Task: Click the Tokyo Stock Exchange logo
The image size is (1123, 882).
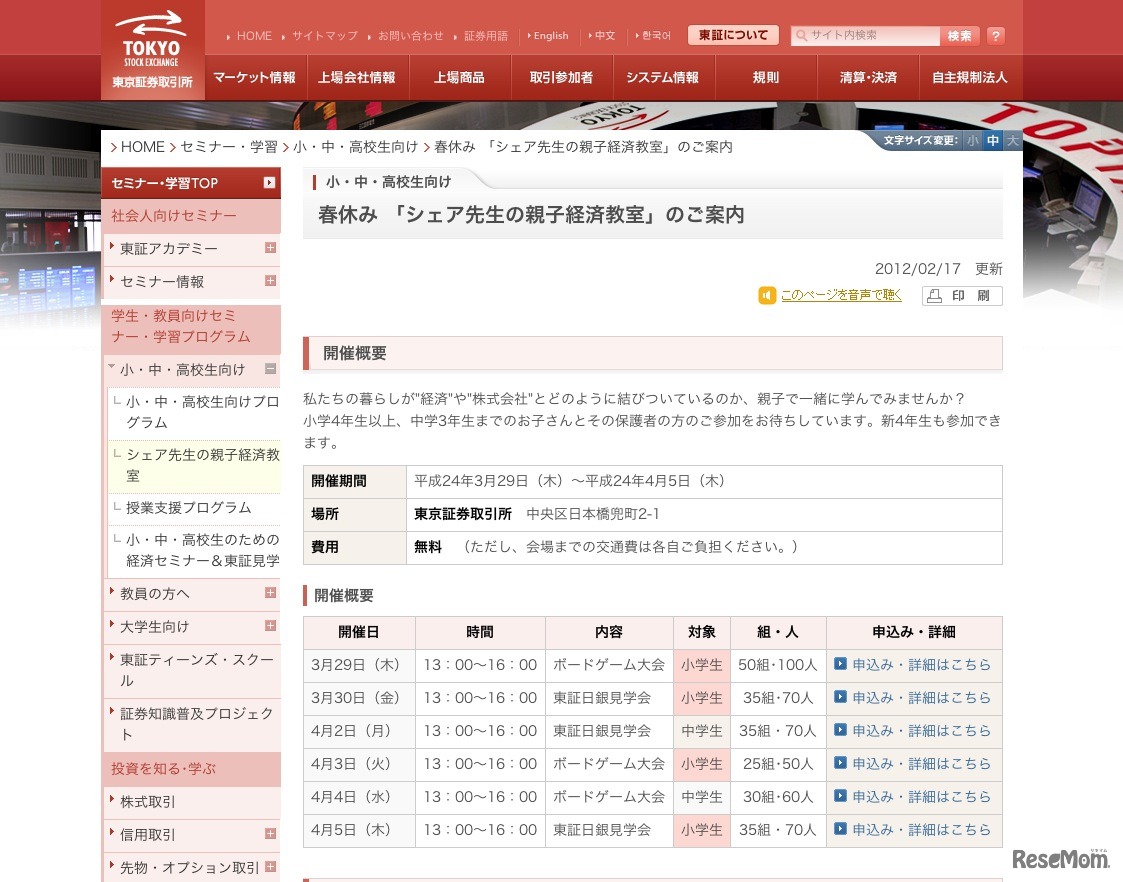Action: pyautogui.click(x=151, y=47)
